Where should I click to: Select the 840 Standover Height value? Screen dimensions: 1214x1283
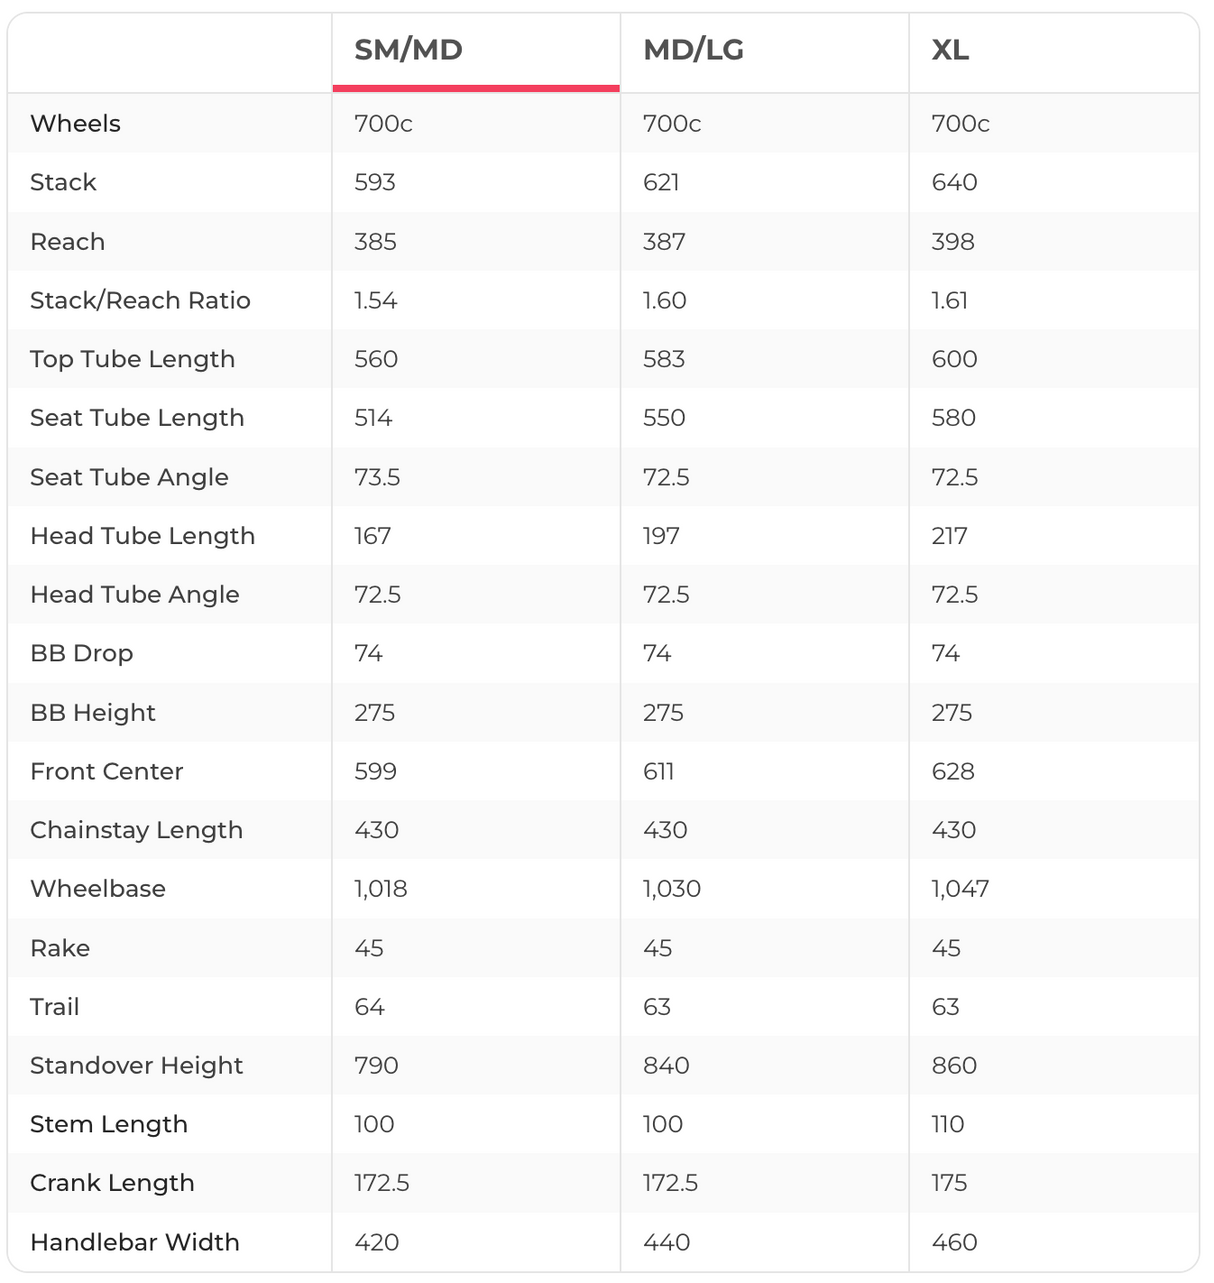pyautogui.click(x=666, y=1066)
